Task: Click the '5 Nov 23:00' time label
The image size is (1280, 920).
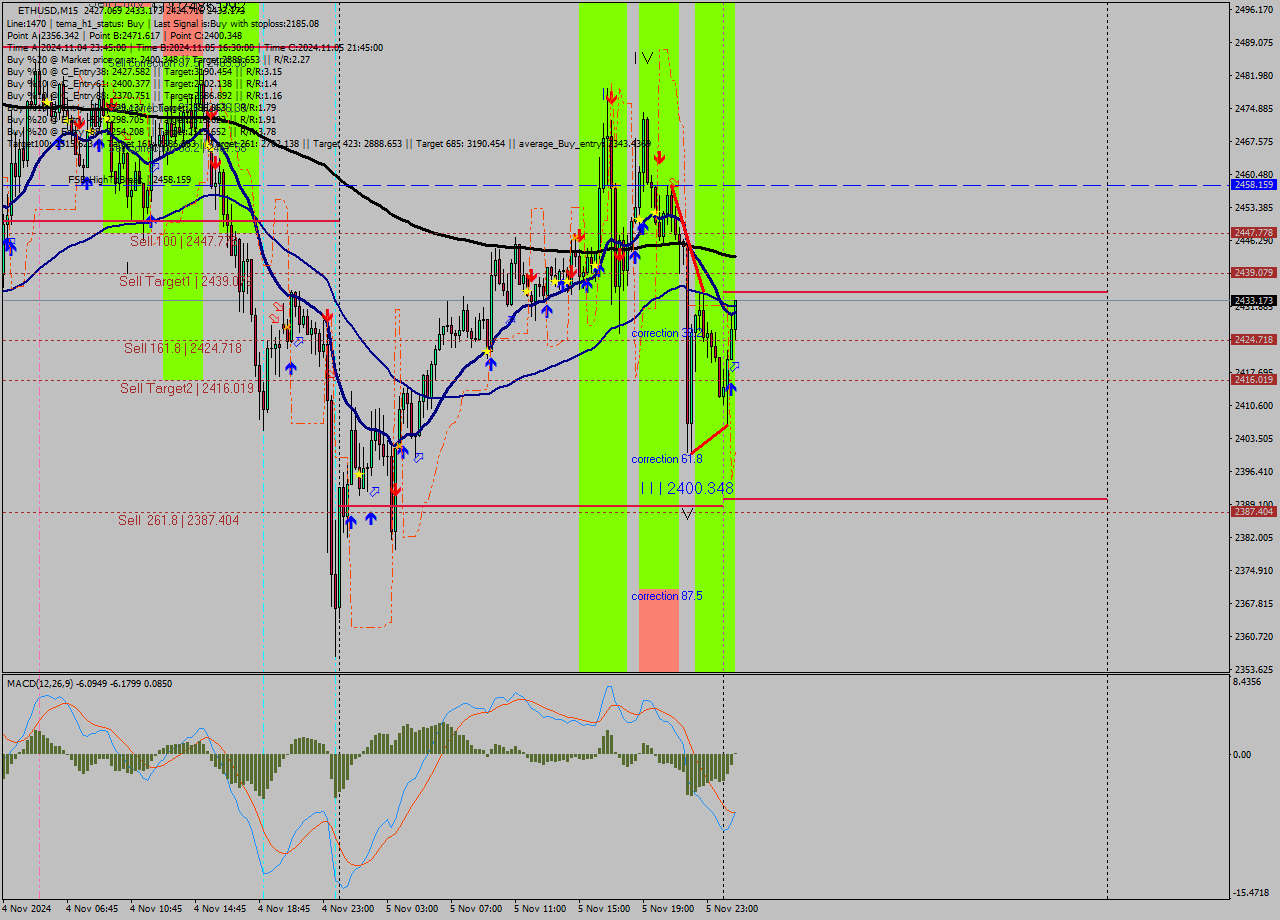Action: pos(732,909)
